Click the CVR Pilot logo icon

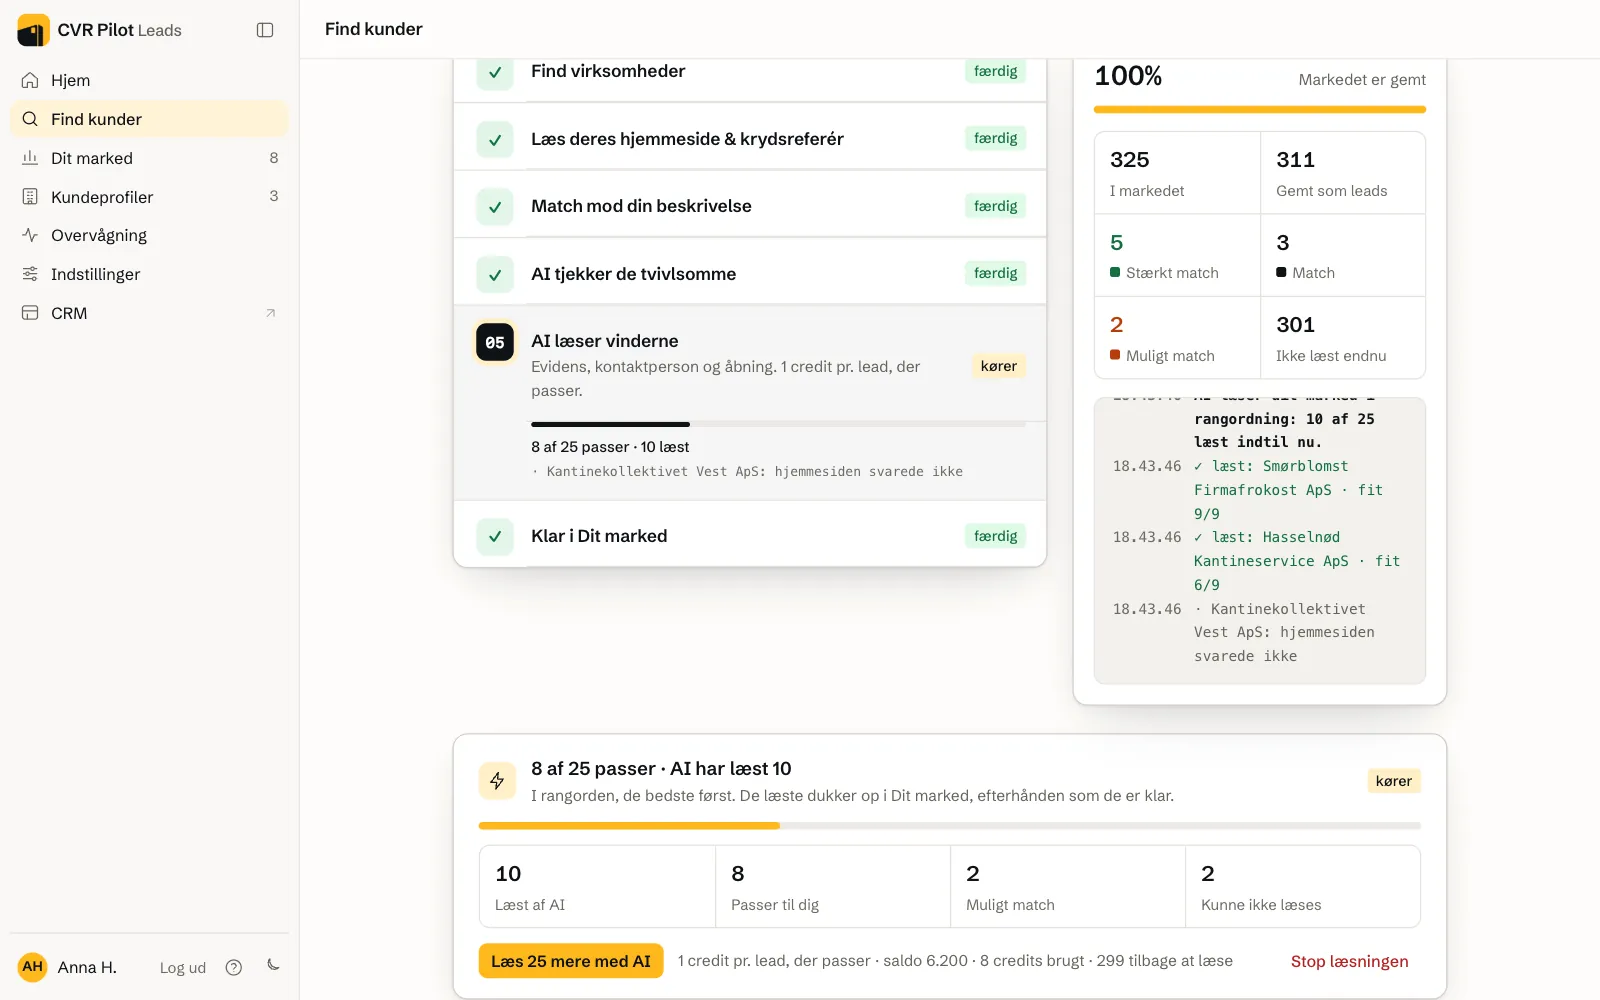pos(33,30)
